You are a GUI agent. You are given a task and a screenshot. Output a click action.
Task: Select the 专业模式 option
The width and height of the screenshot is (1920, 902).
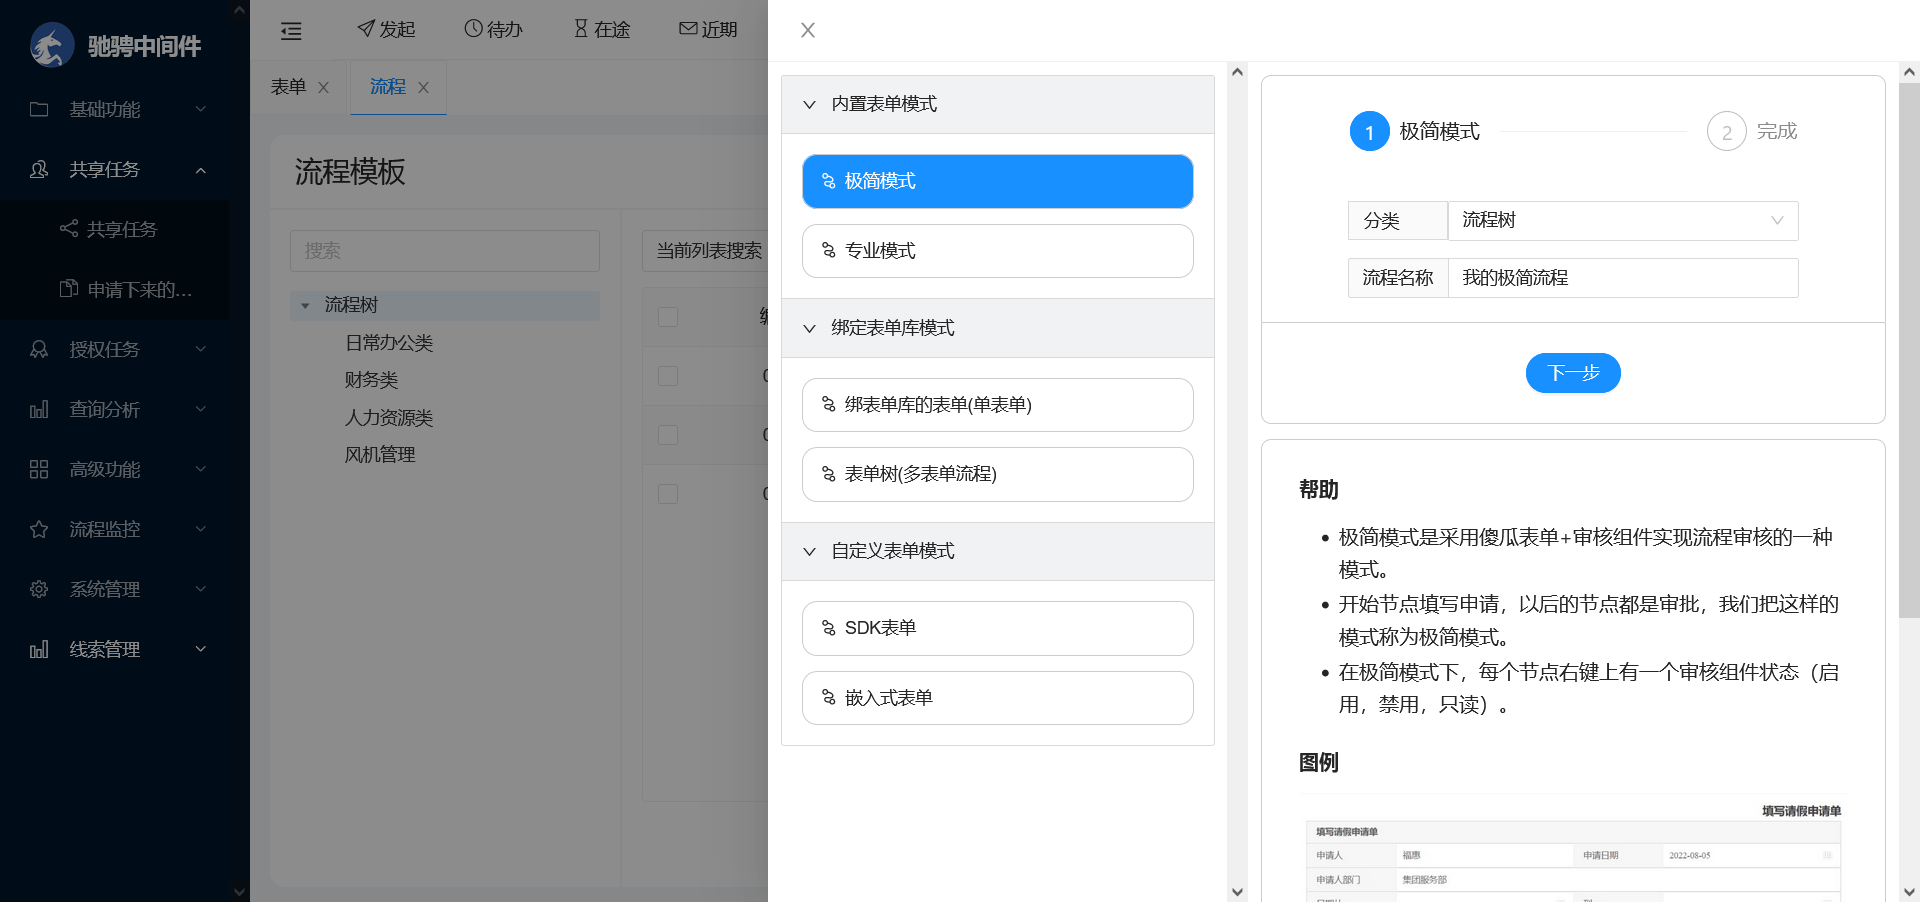[997, 251]
